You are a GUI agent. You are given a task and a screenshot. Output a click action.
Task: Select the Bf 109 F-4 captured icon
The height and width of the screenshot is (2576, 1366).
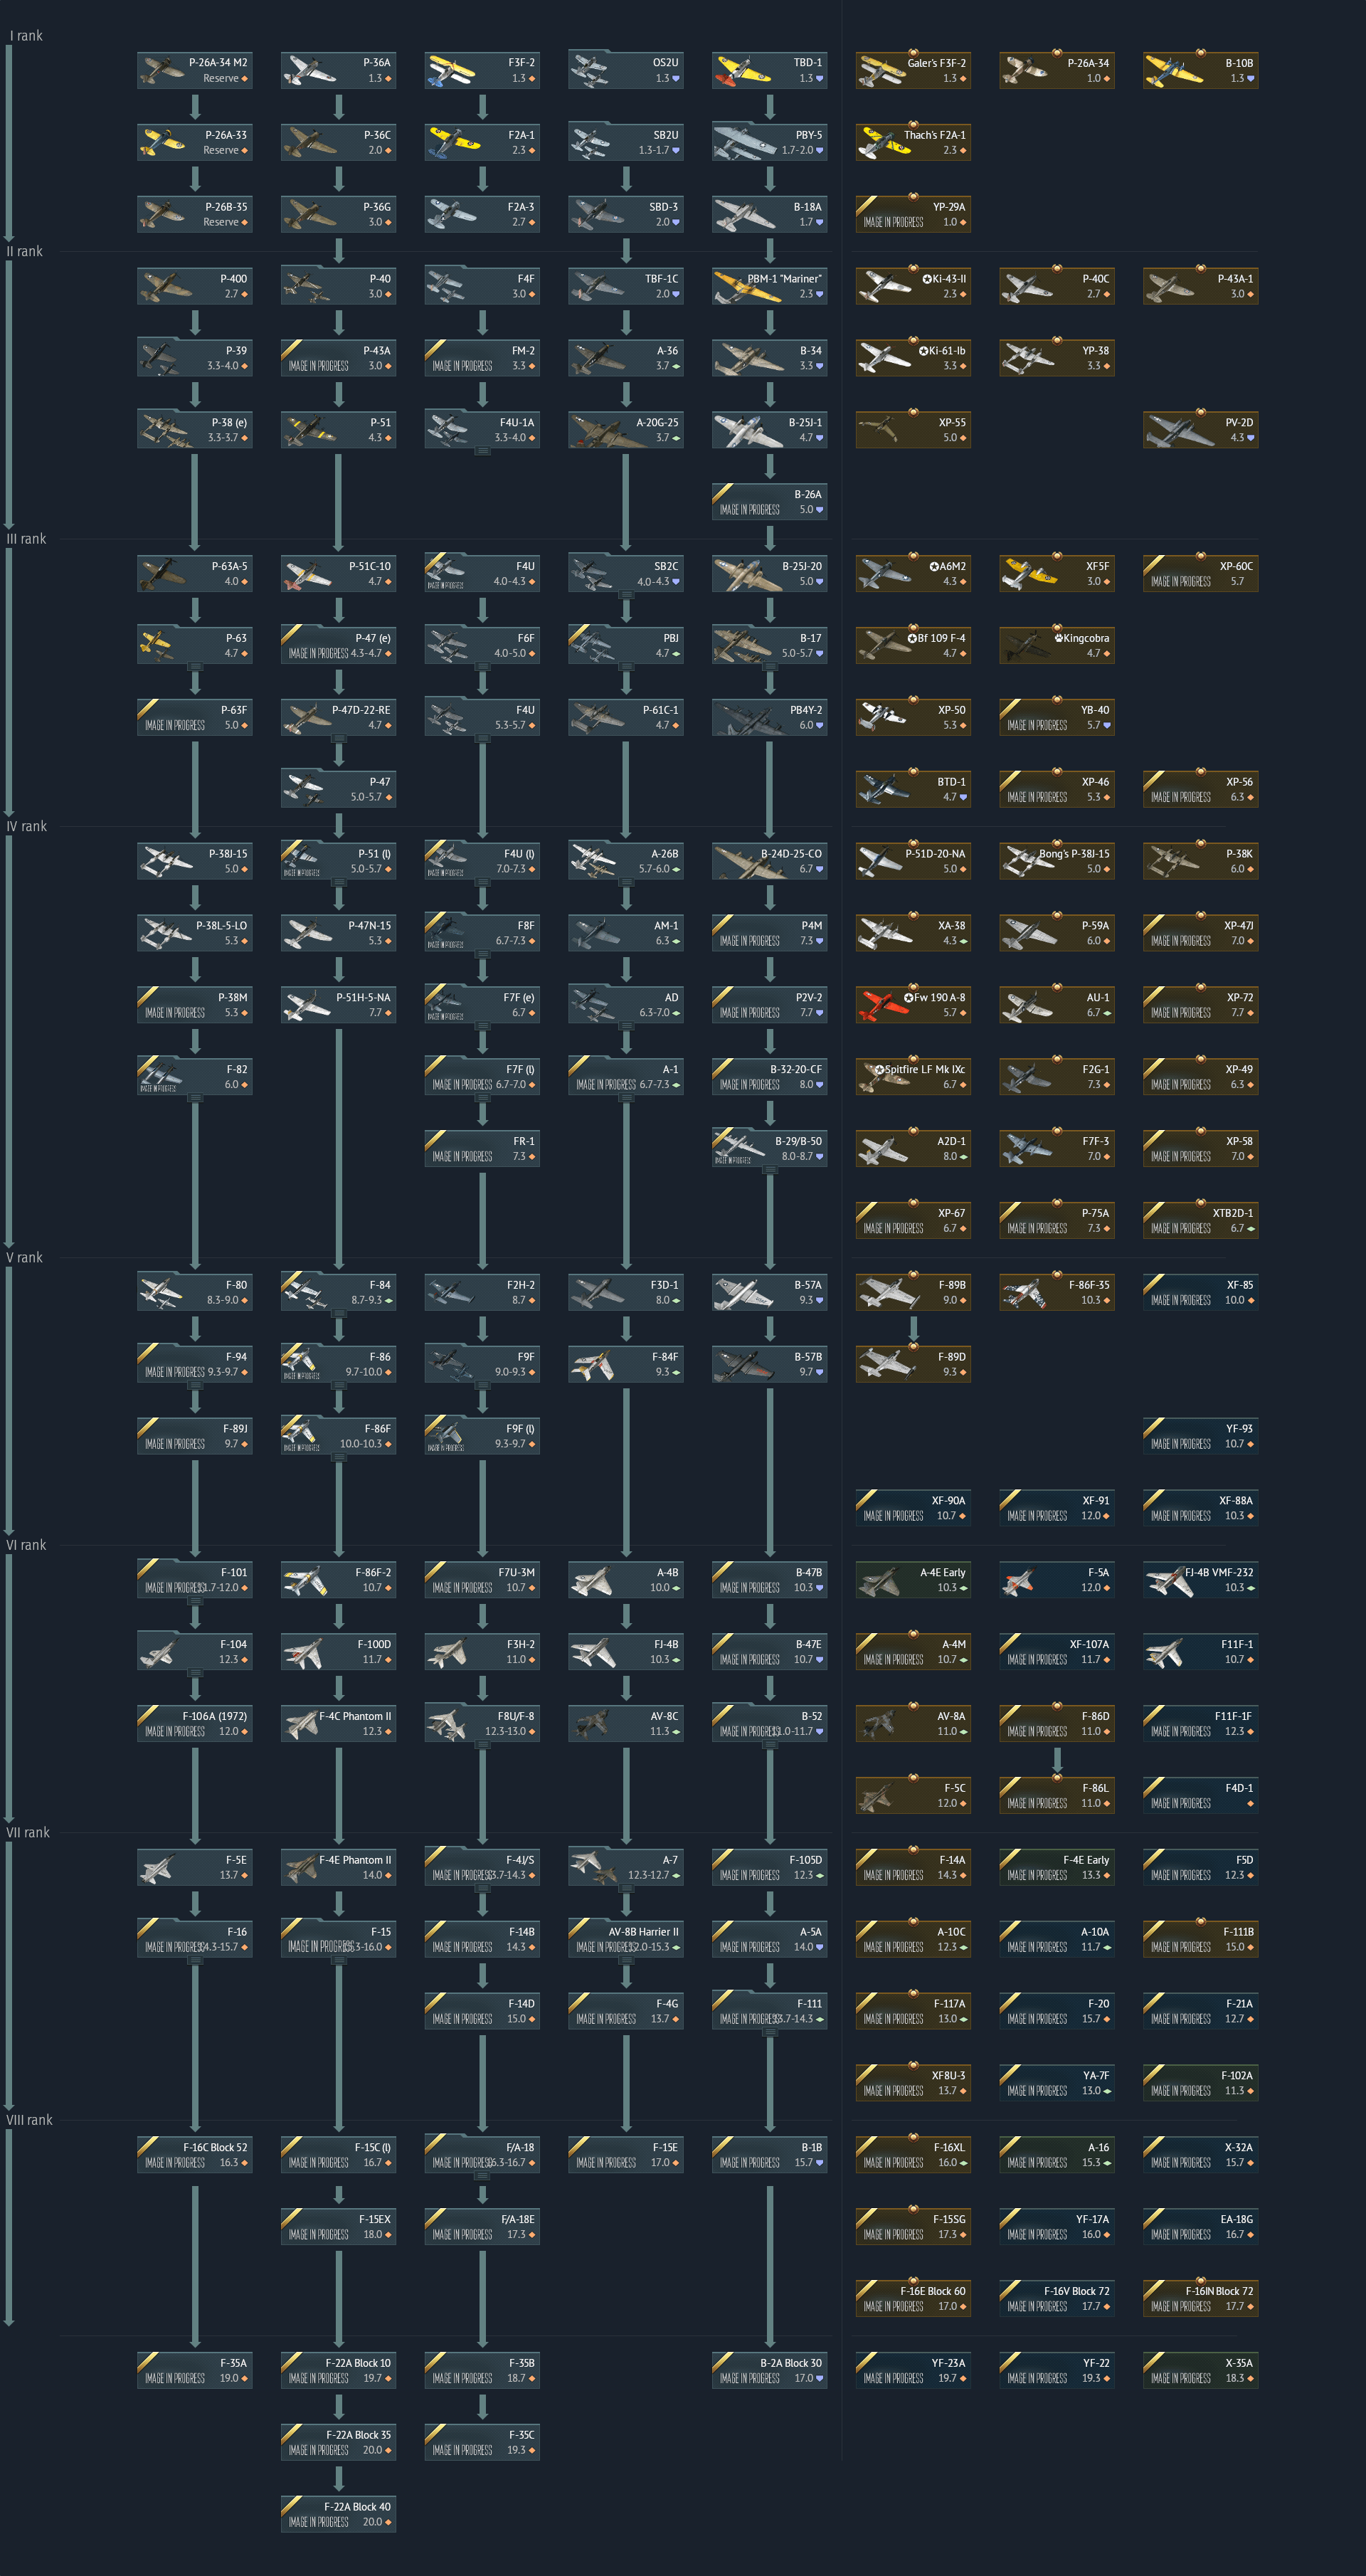pyautogui.click(x=884, y=645)
